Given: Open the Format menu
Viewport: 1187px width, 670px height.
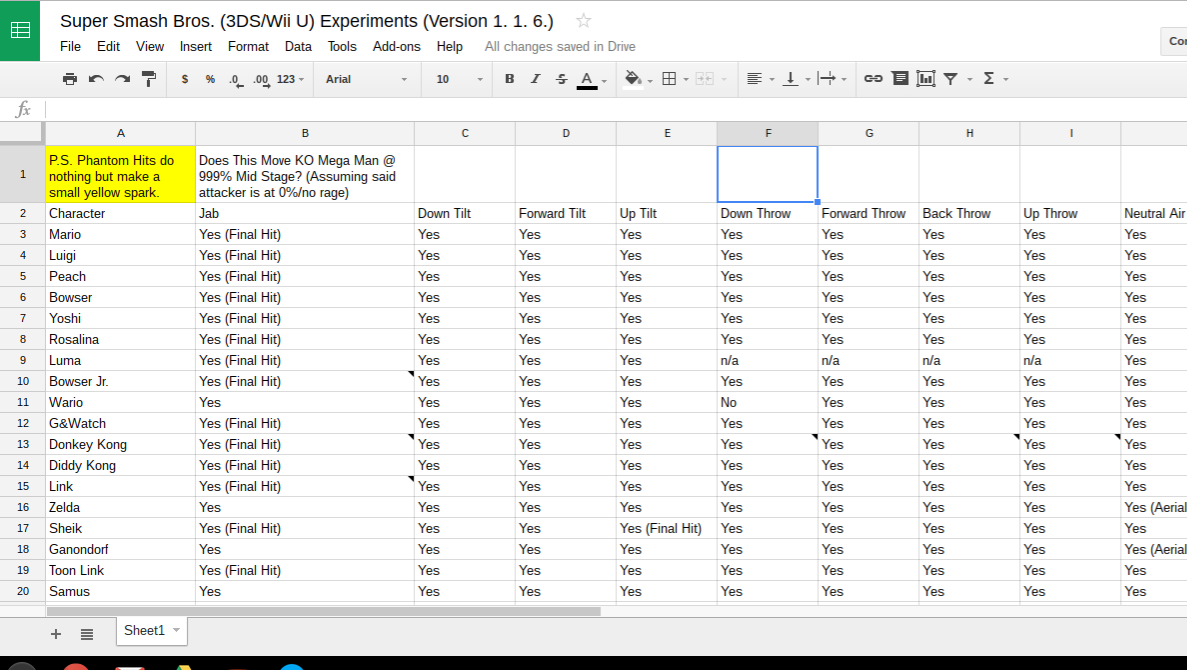Looking at the screenshot, I should point(248,46).
